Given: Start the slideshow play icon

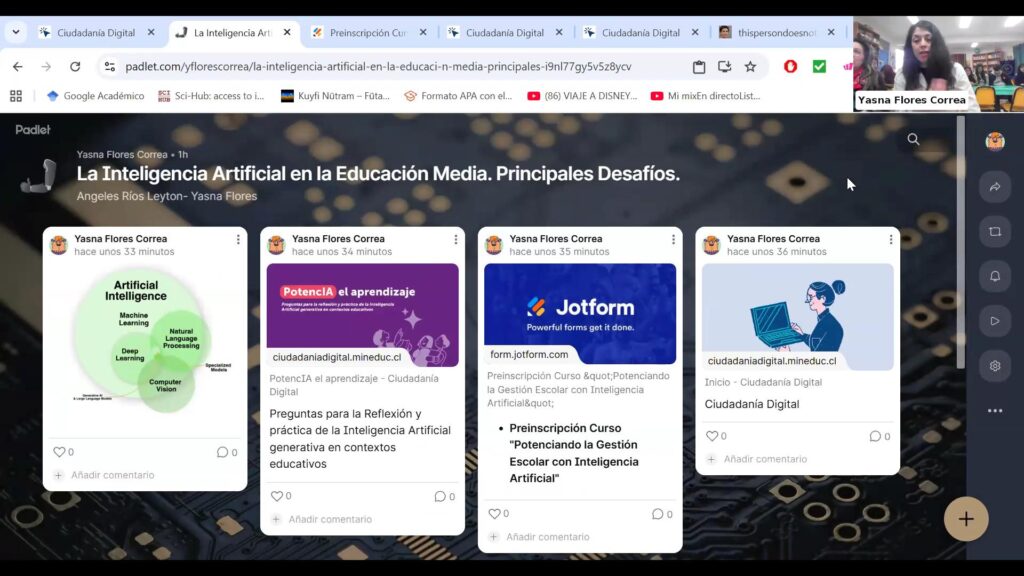Looking at the screenshot, I should 995,321.
